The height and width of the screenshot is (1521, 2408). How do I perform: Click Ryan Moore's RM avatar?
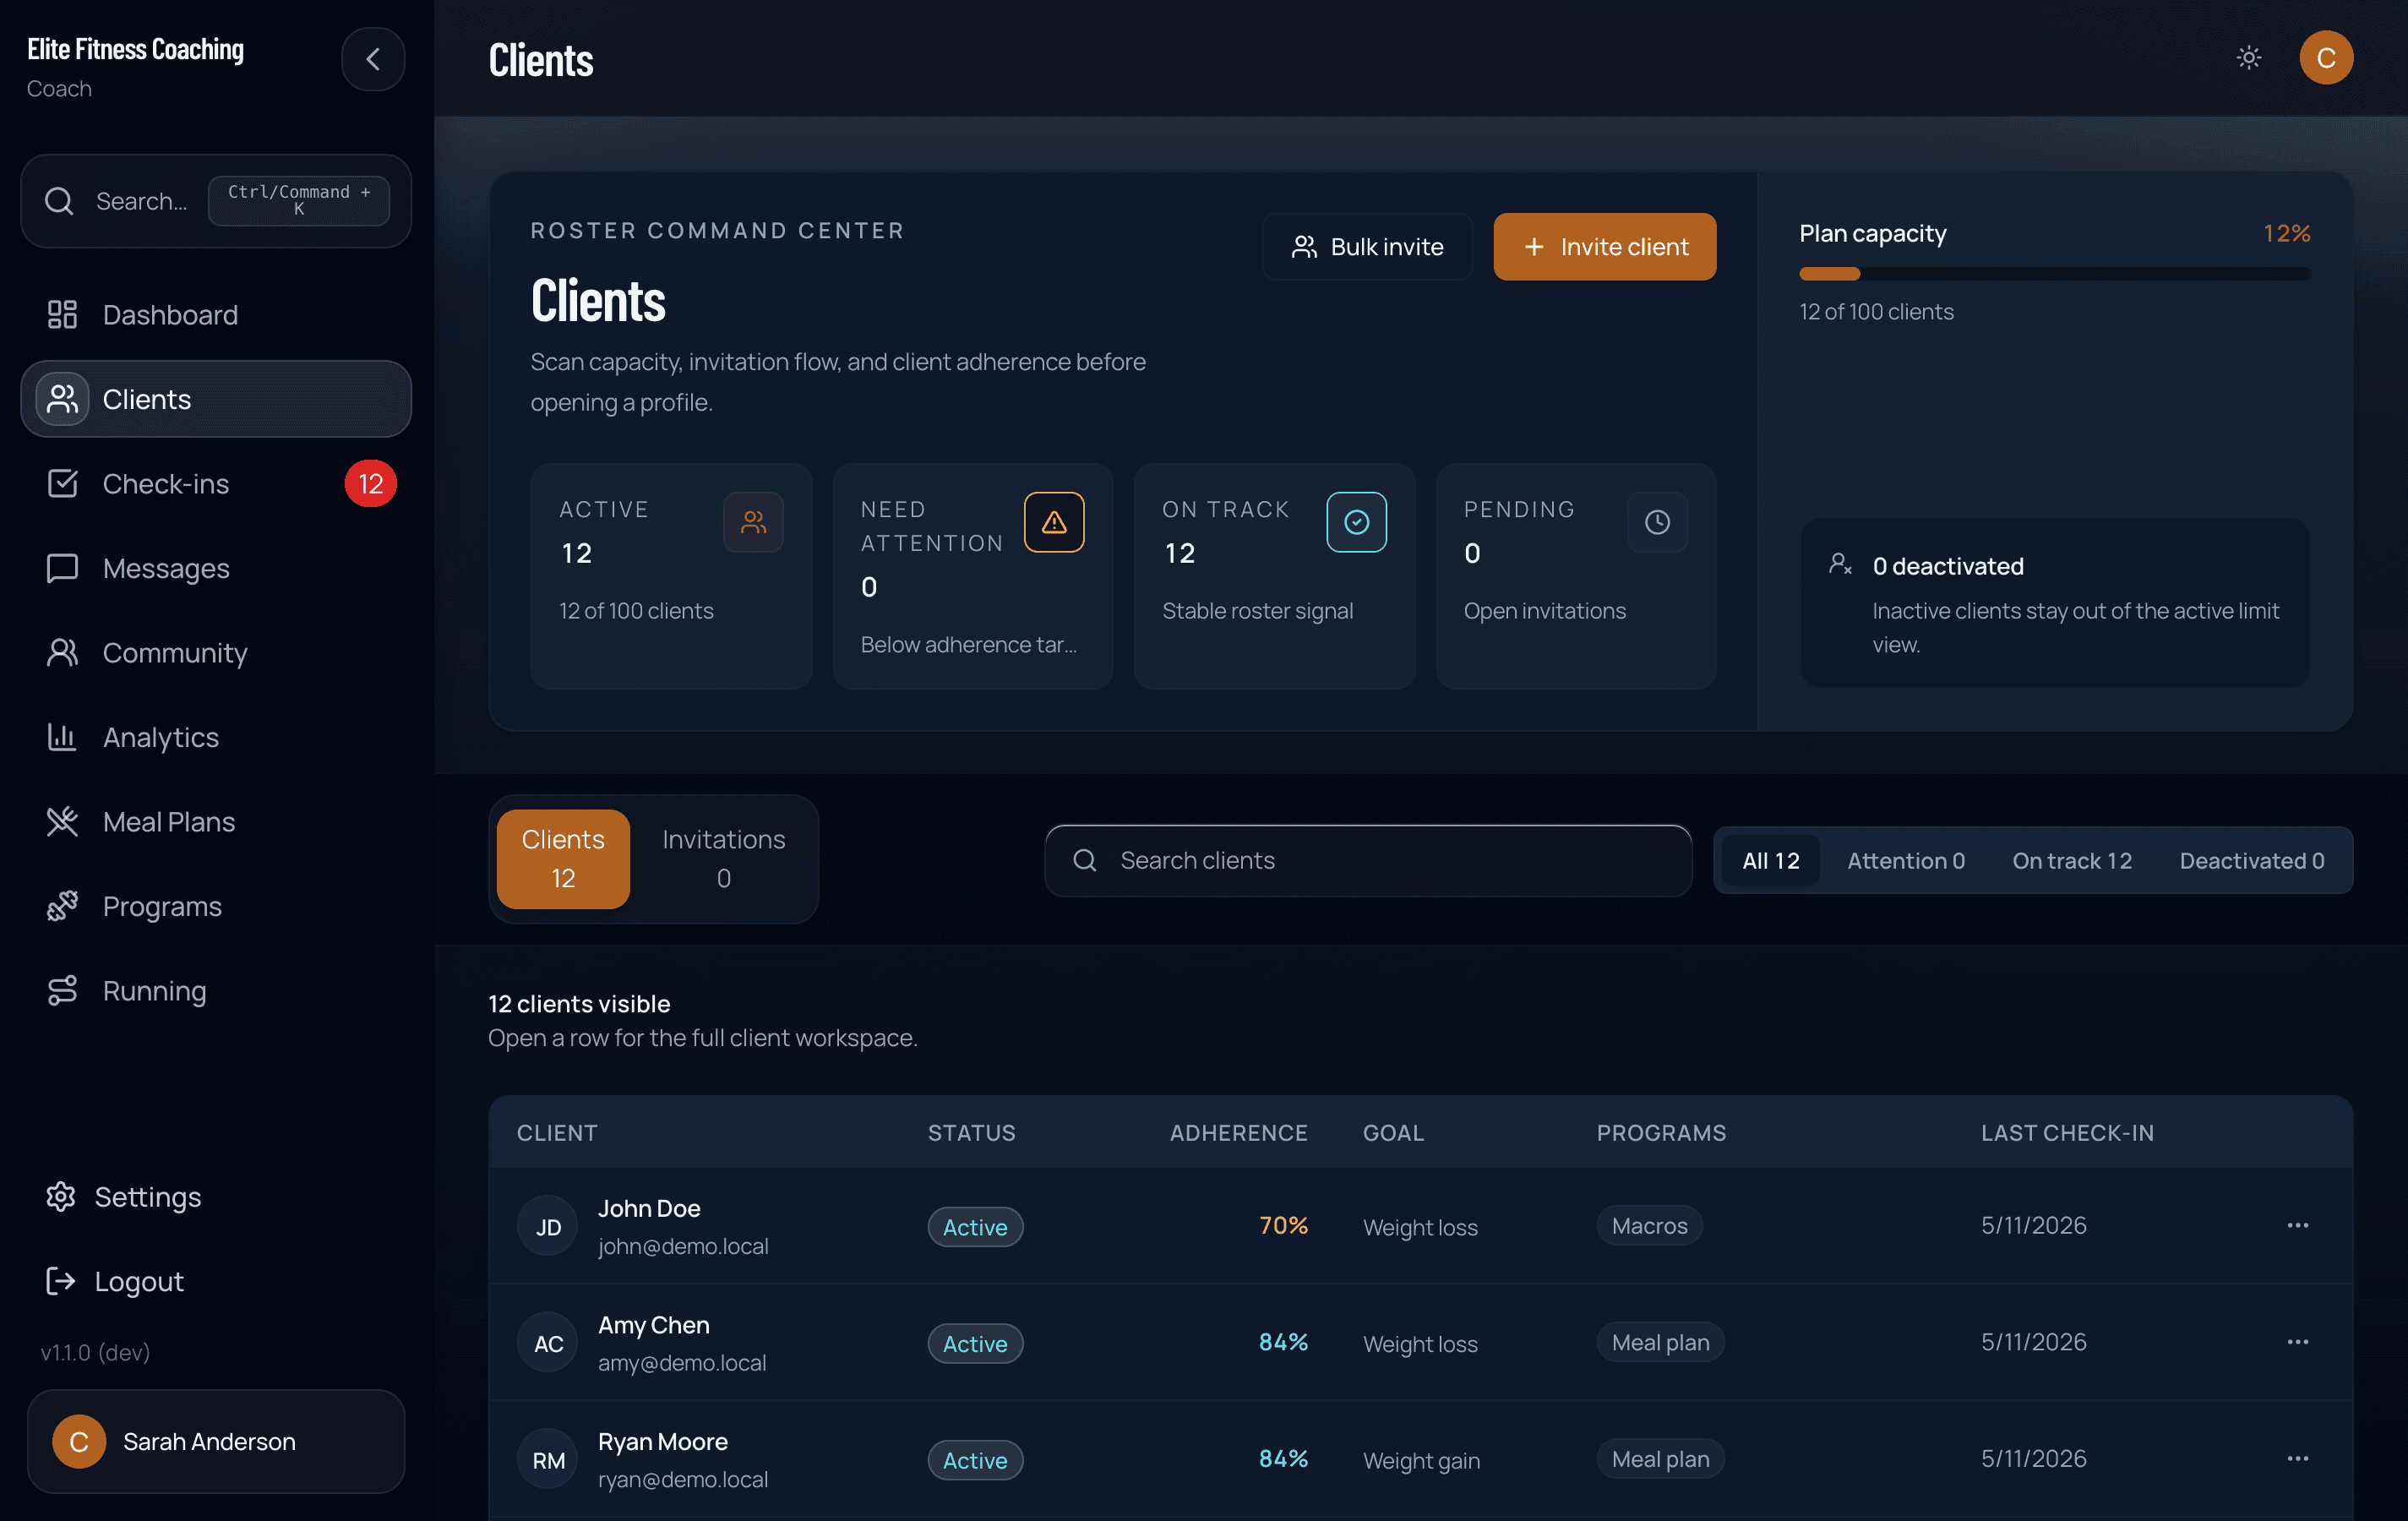tap(548, 1460)
